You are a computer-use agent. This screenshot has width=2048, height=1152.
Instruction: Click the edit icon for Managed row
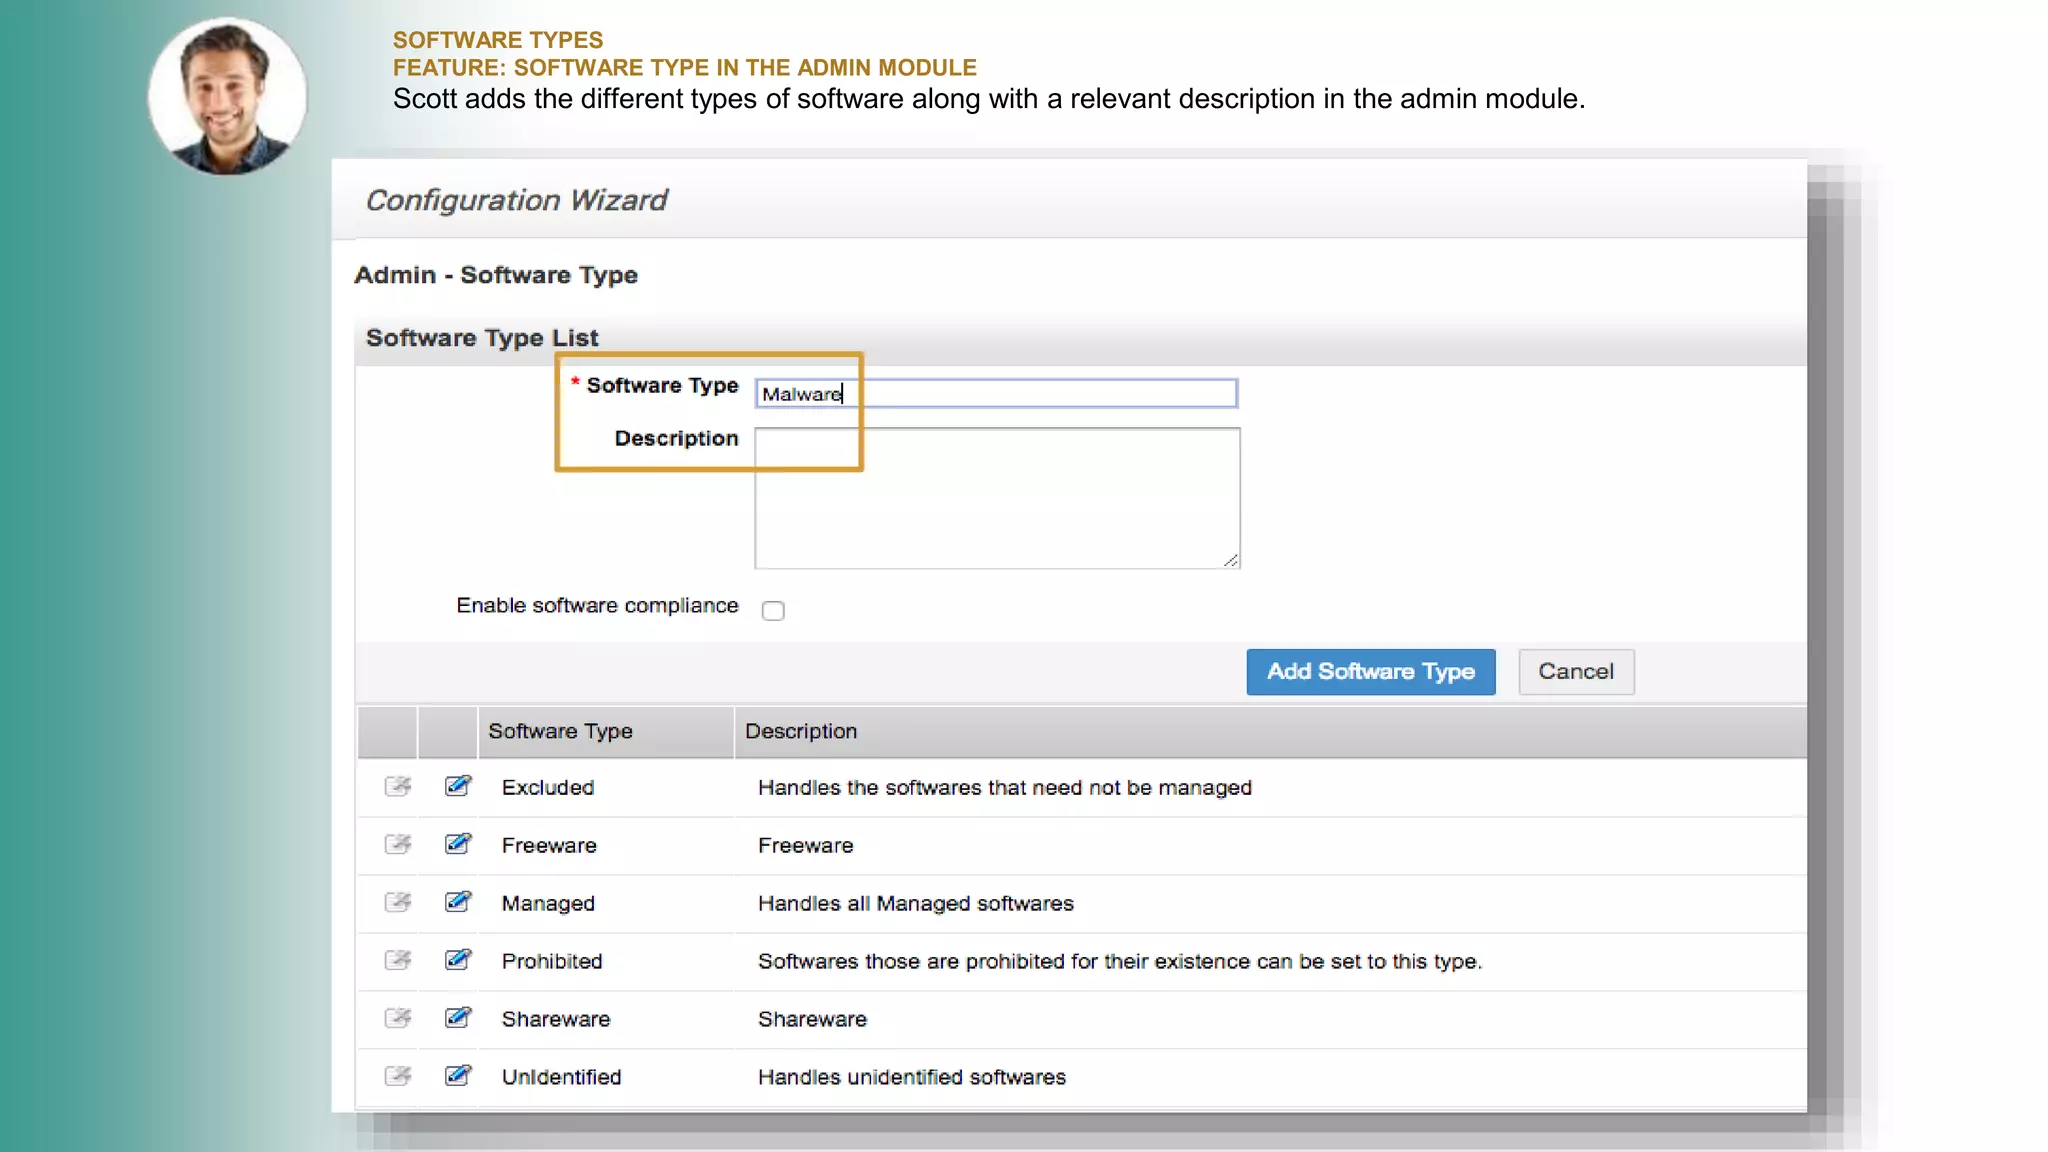pyautogui.click(x=458, y=902)
